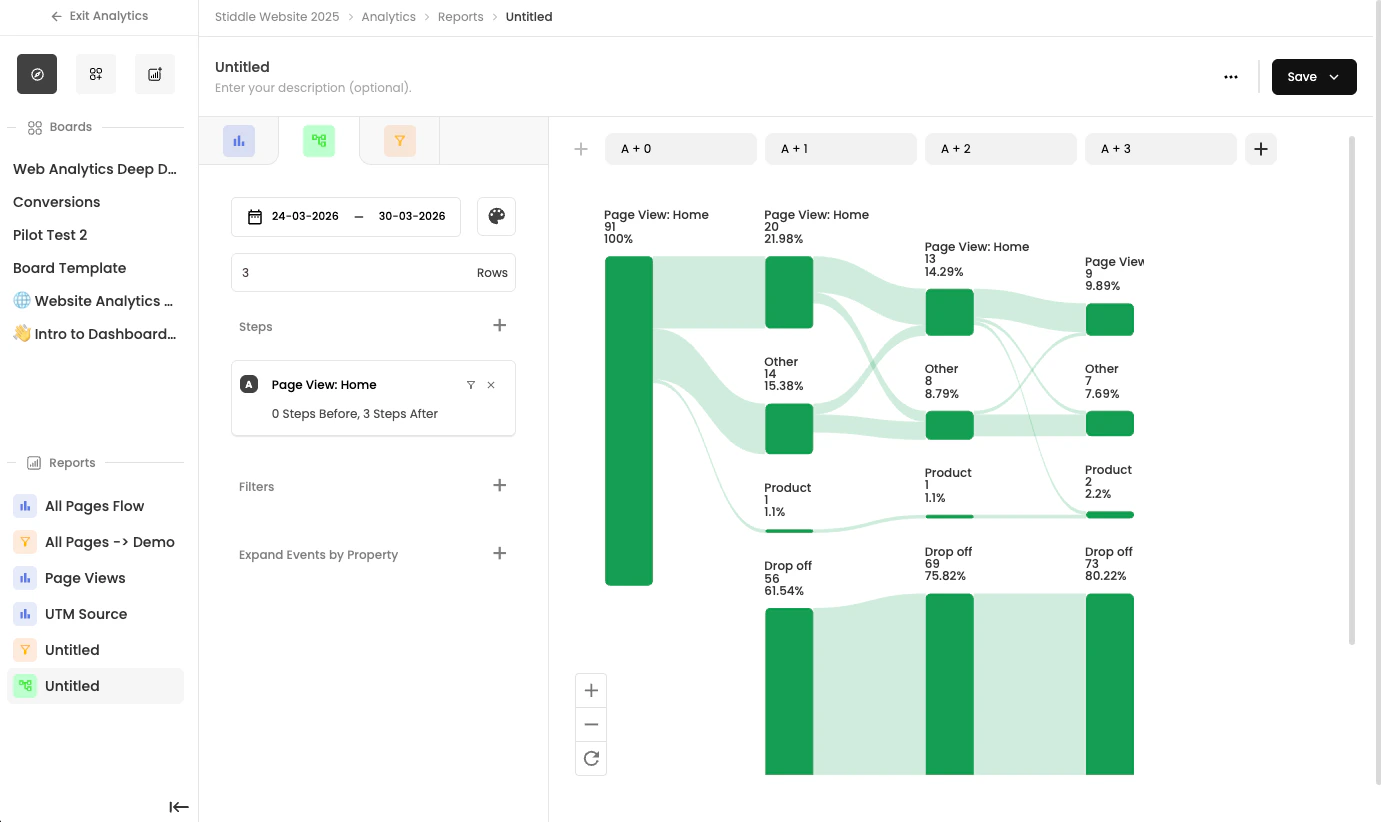
Task: Click the chart vertical scrollbar
Action: click(x=1352, y=390)
